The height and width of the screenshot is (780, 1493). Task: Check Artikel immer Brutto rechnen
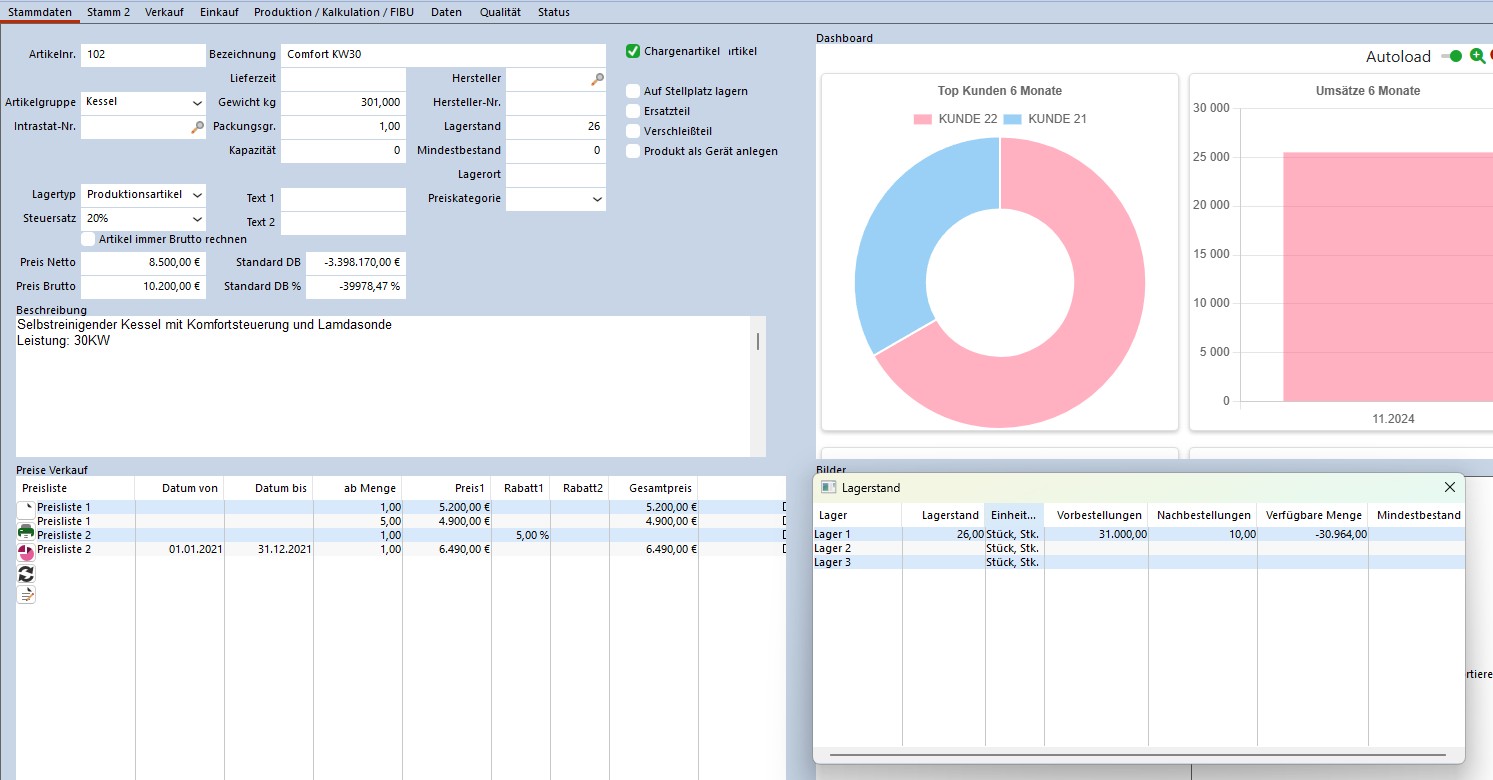point(89,239)
